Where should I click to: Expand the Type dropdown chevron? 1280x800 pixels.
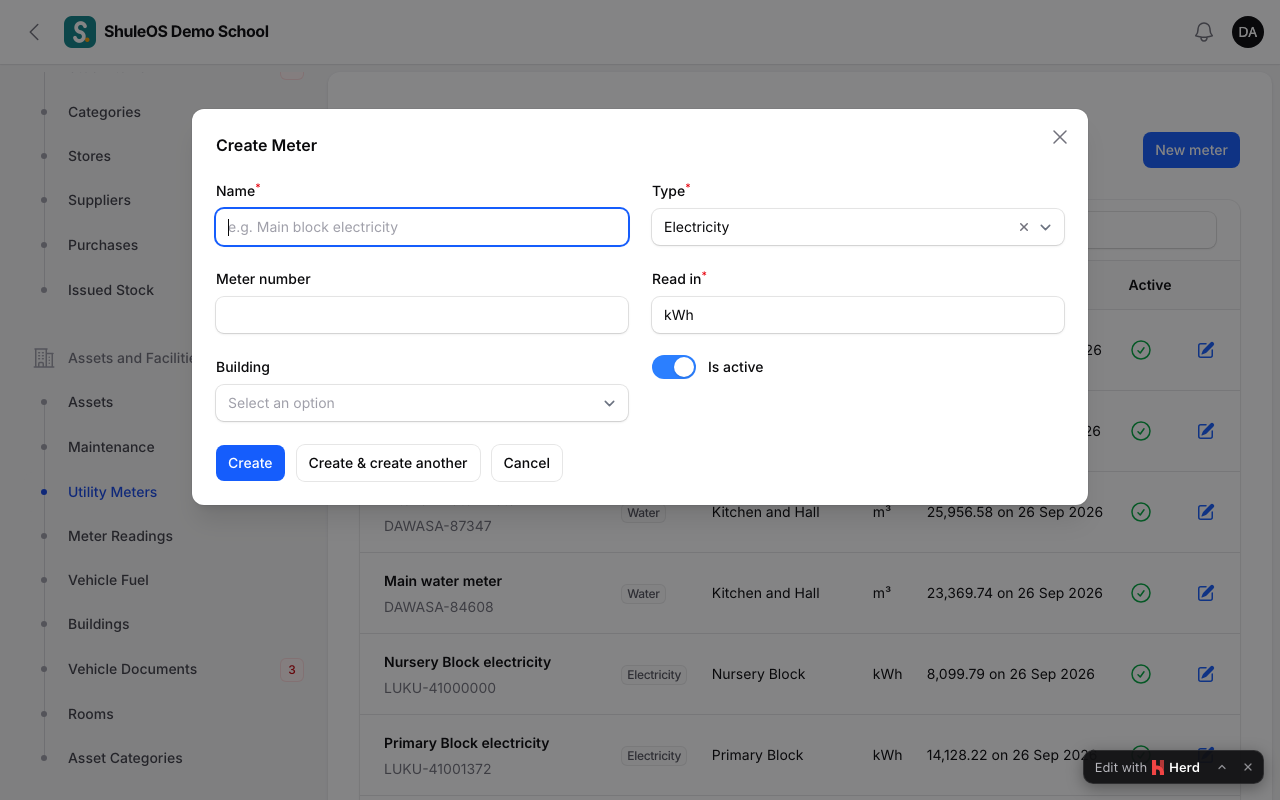pos(1046,227)
